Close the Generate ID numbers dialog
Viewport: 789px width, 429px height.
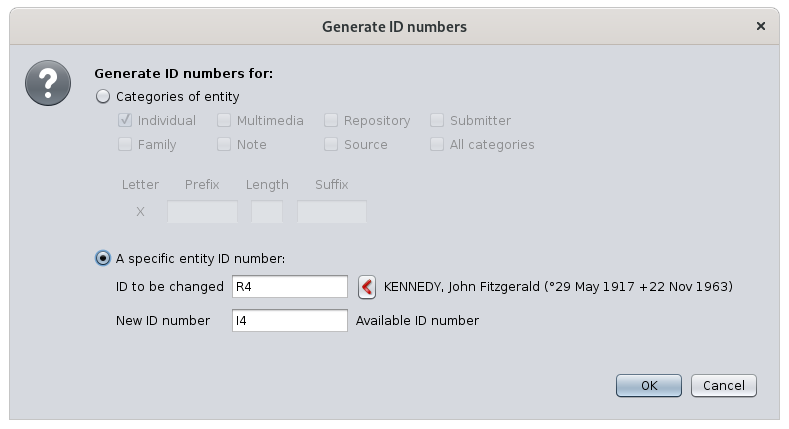pyautogui.click(x=761, y=26)
